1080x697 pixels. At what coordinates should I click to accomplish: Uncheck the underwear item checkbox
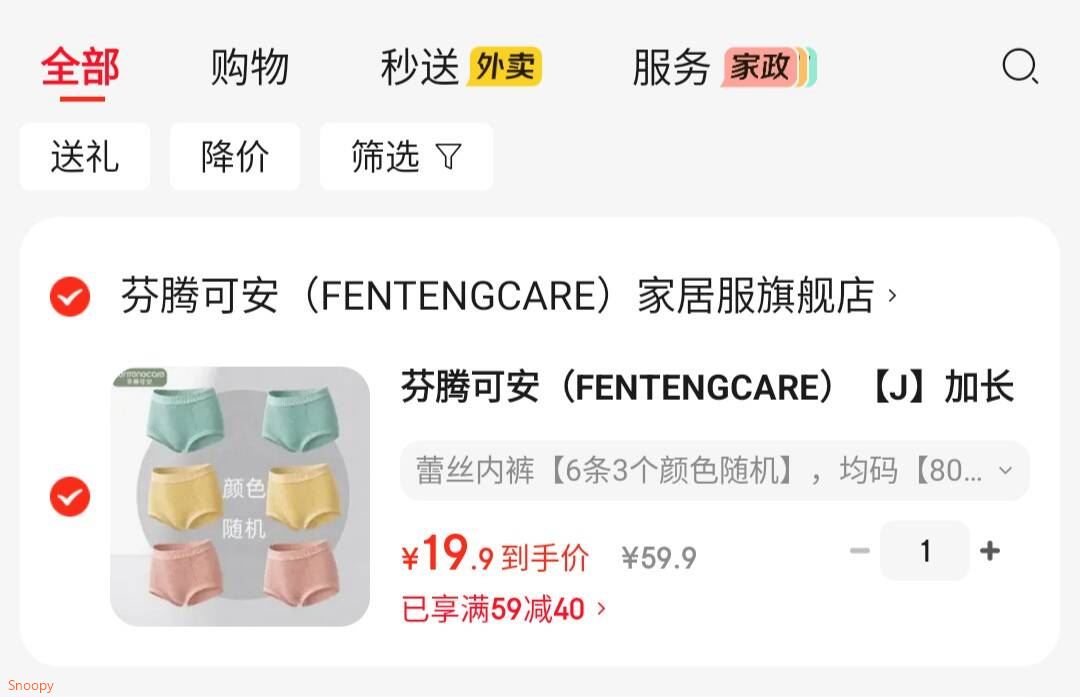tap(70, 496)
